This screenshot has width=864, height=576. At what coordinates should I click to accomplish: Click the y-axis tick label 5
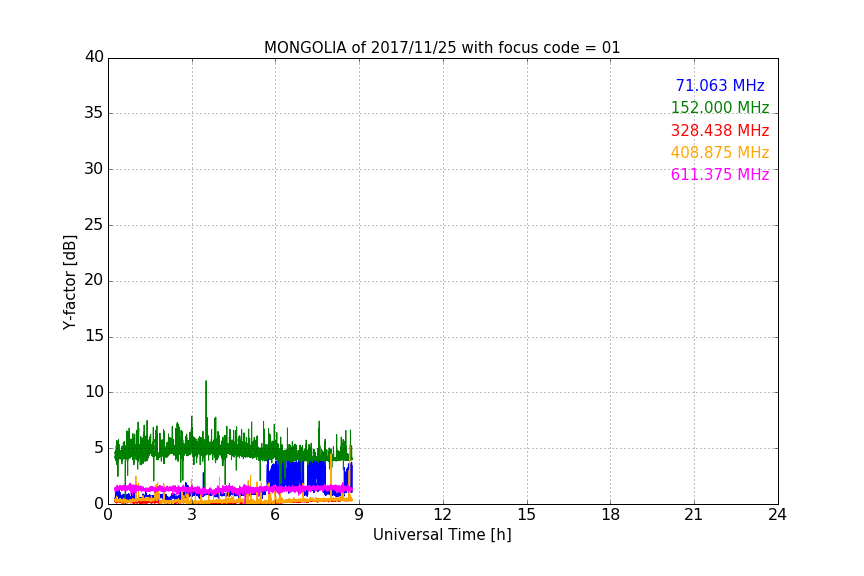(x=99, y=448)
